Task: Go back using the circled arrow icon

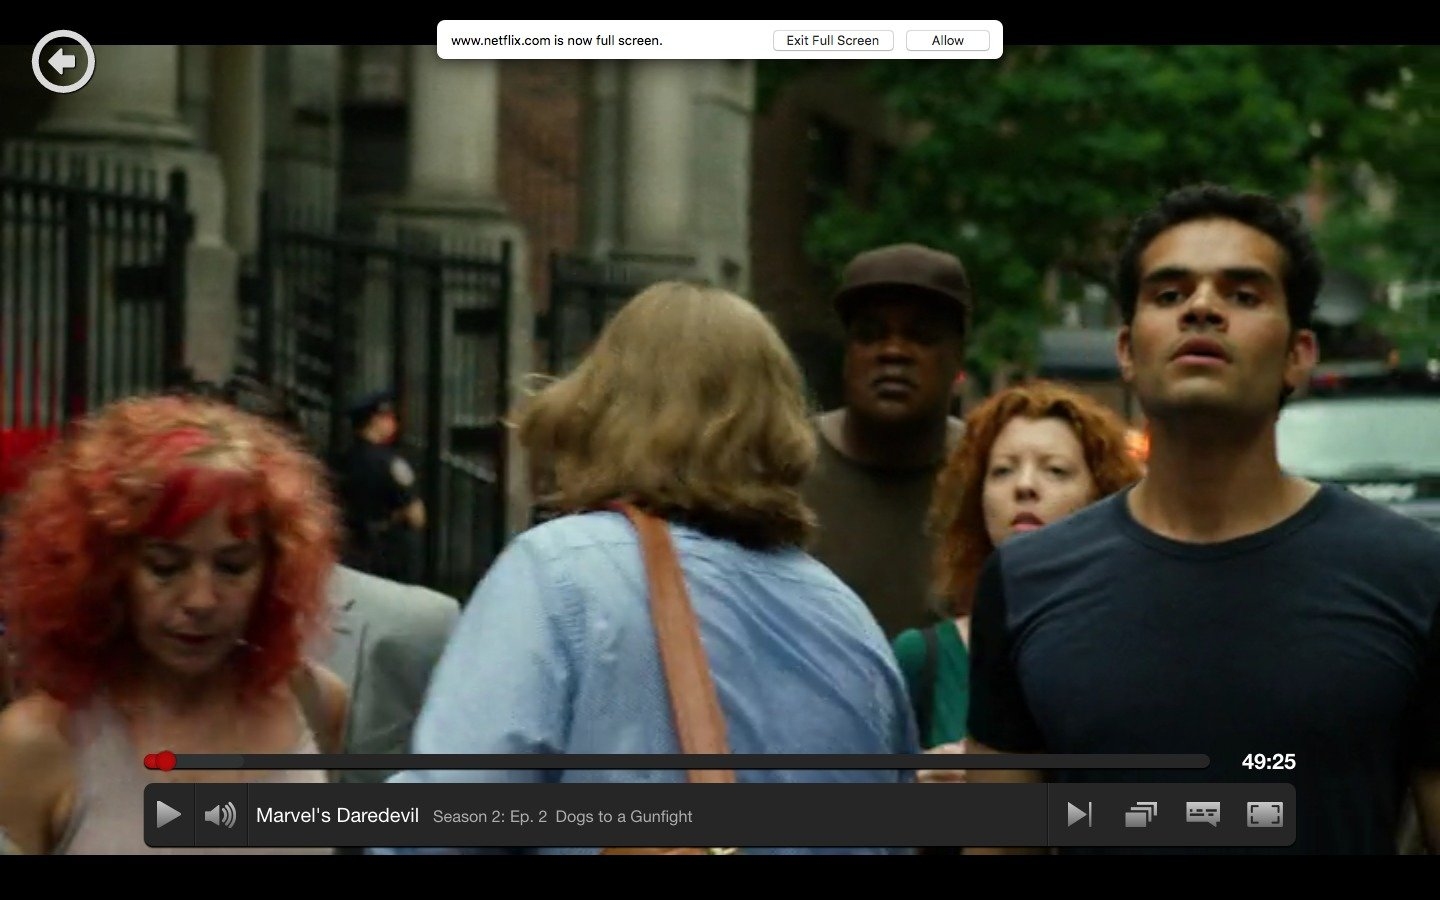Action: (63, 62)
